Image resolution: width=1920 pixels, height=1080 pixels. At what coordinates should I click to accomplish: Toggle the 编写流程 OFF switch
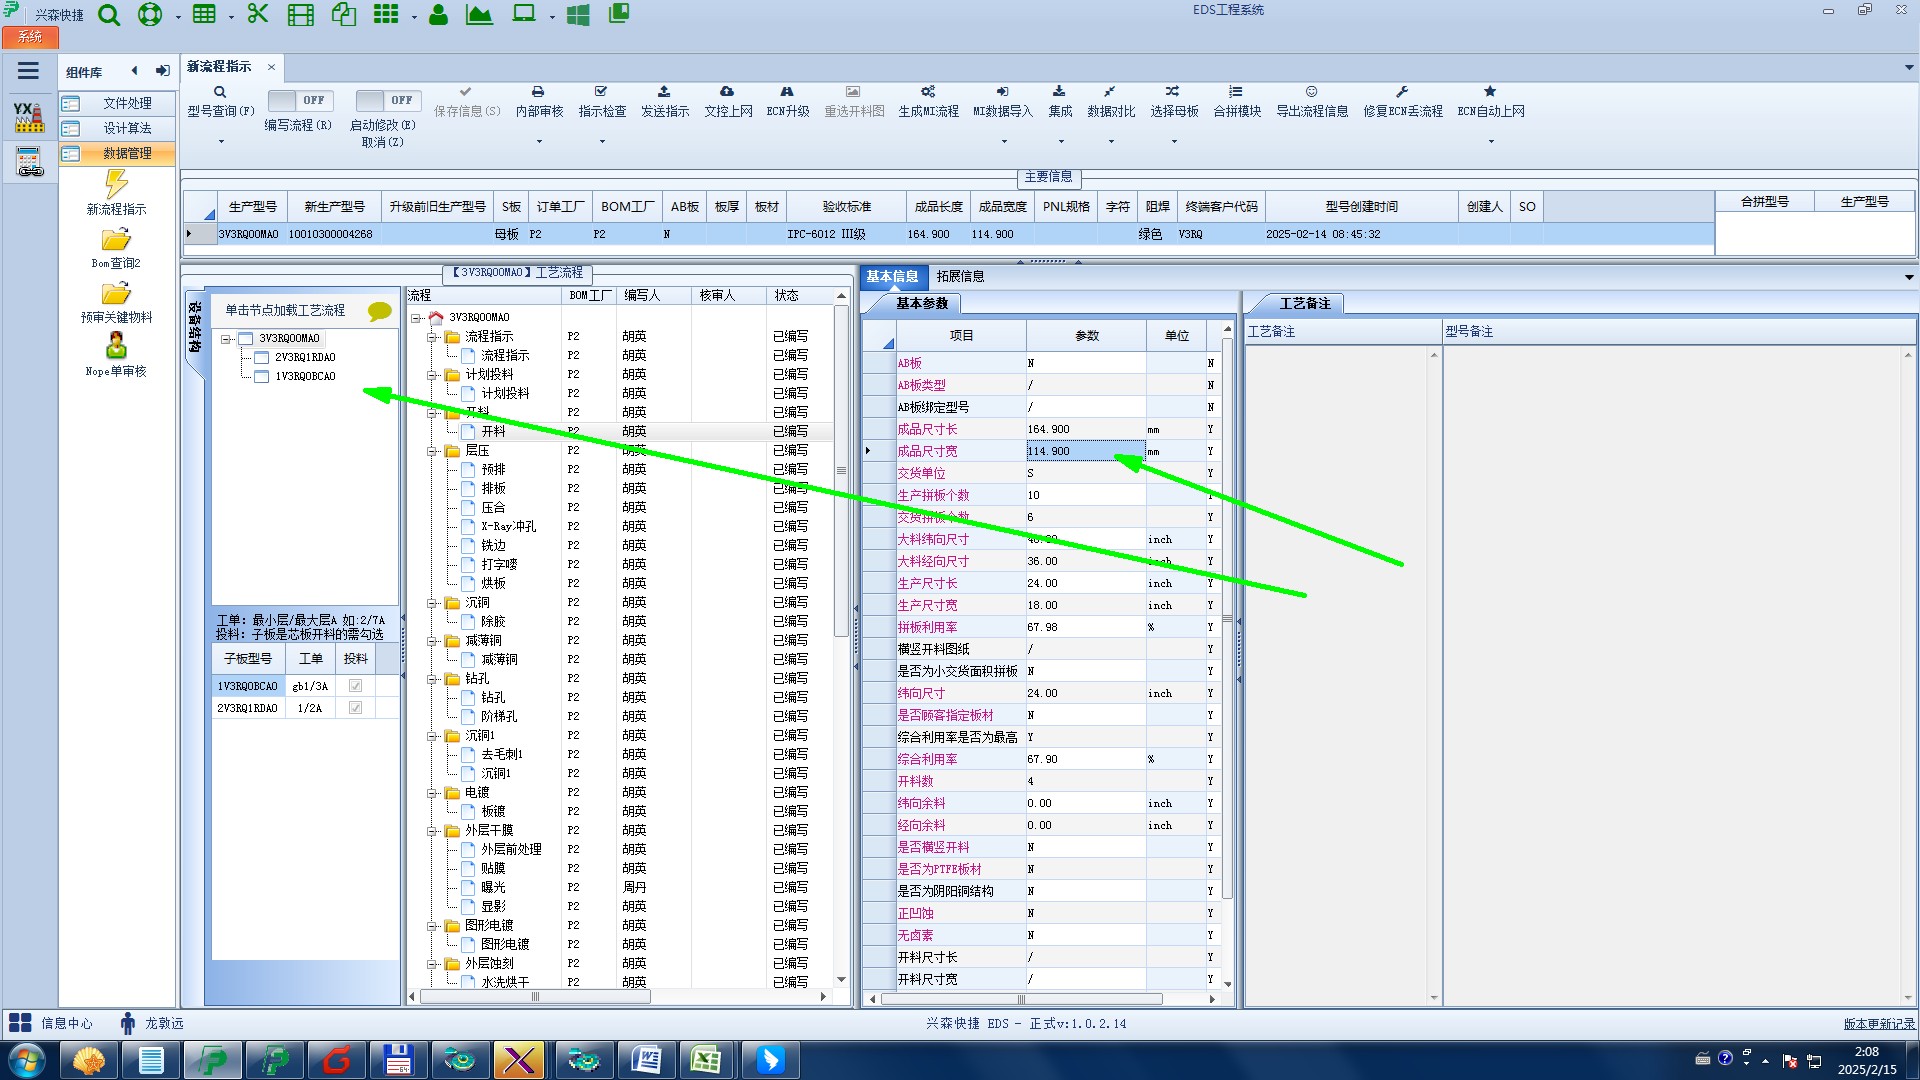(x=299, y=101)
